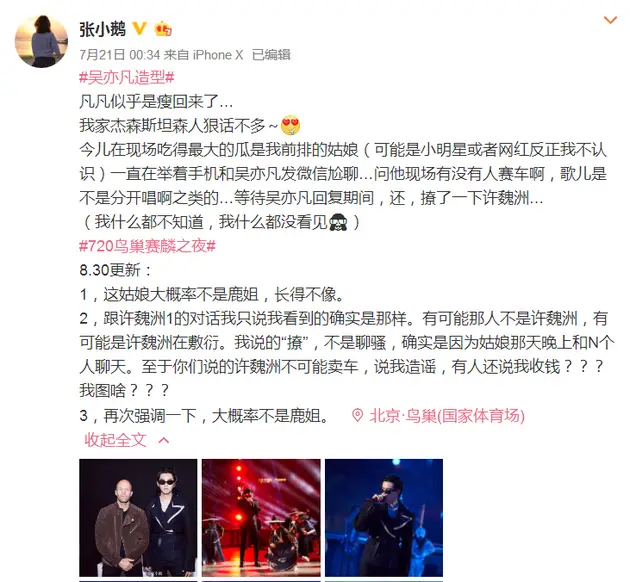Open red stage performance photo
The width and height of the screenshot is (630, 582).
[x=261, y=518]
